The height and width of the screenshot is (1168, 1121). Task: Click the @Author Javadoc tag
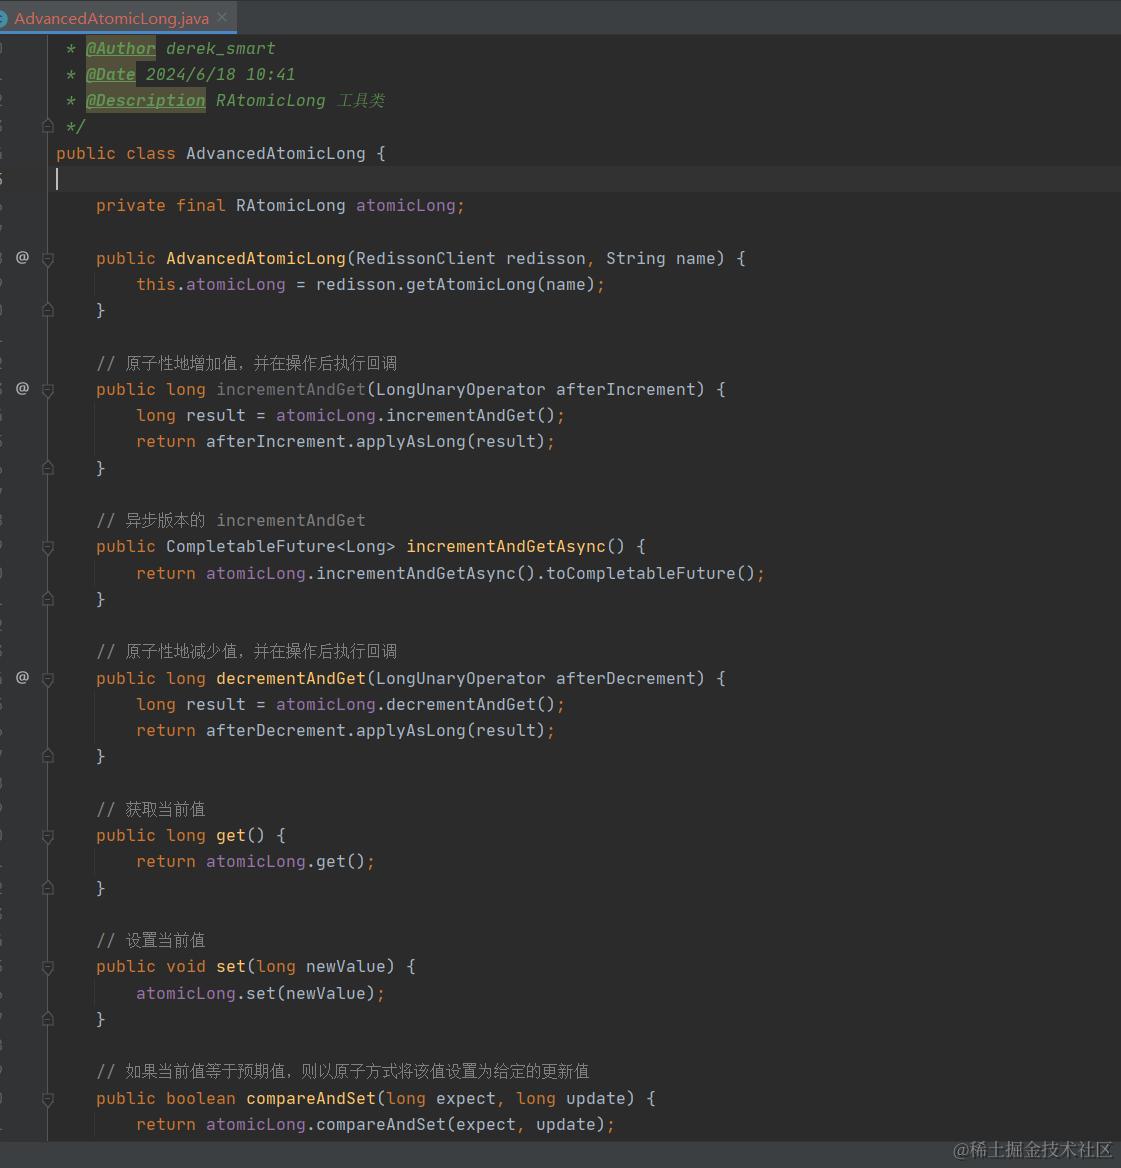click(121, 48)
